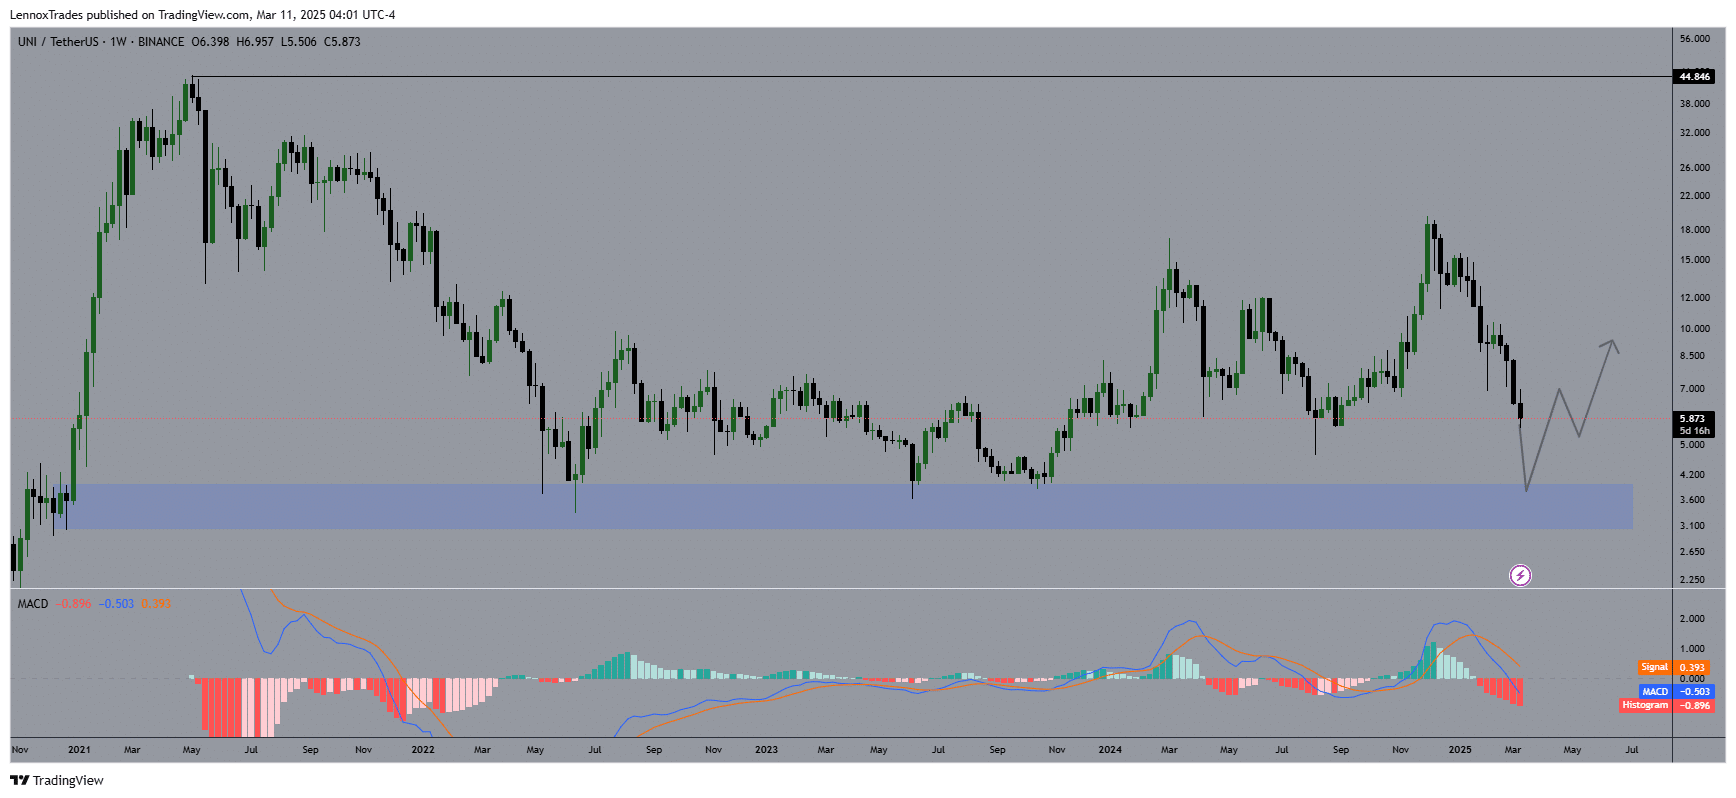Select the high value H6.957
The height and width of the screenshot is (798, 1736).
click(x=255, y=42)
